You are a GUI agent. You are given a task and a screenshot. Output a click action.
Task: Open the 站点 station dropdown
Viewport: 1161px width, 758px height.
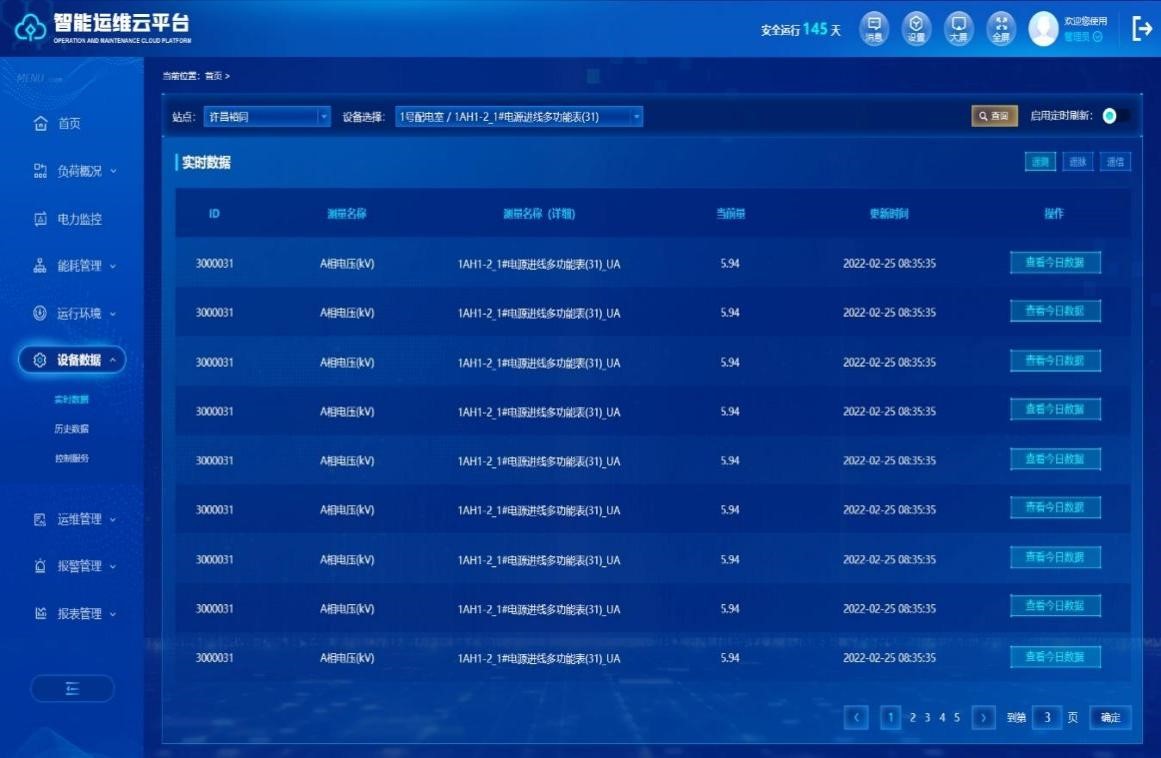(266, 117)
